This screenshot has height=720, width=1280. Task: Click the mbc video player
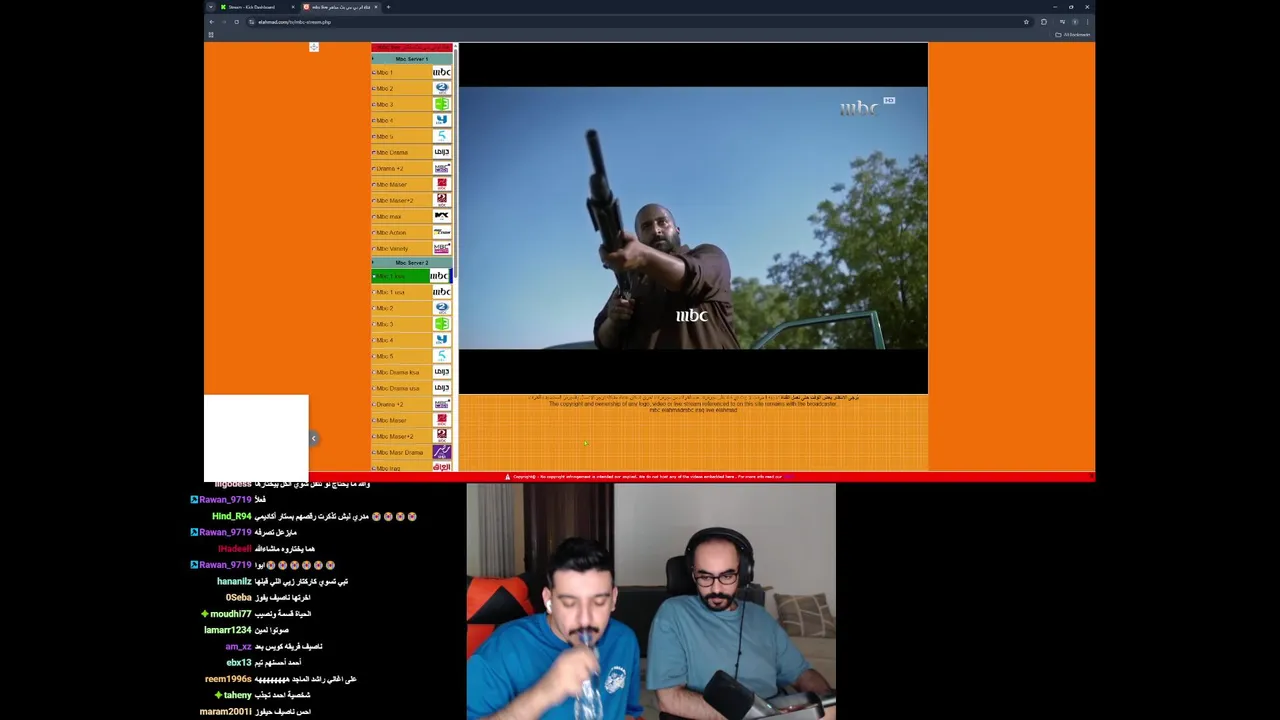click(x=693, y=218)
